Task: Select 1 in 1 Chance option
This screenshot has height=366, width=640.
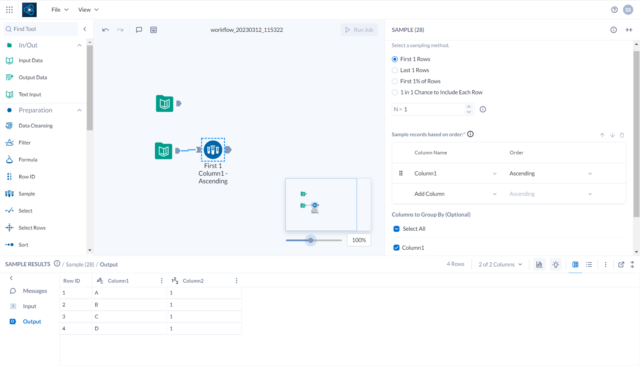Action: 395,92
